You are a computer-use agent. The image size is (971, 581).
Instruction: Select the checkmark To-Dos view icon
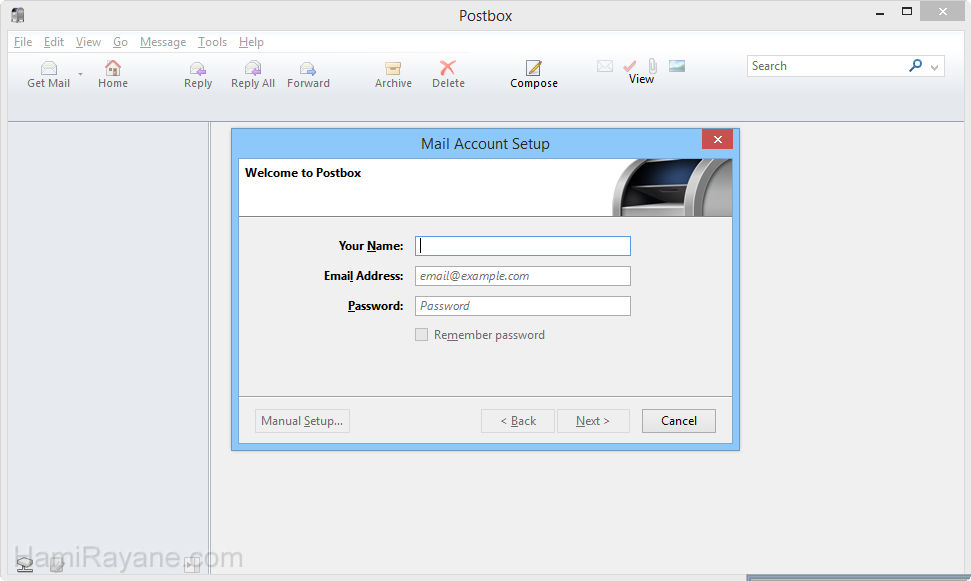click(x=630, y=66)
